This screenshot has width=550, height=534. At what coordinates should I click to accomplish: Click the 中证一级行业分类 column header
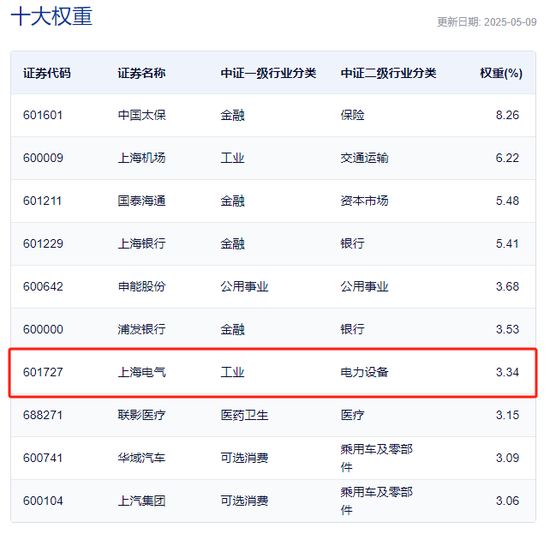[x=268, y=73]
